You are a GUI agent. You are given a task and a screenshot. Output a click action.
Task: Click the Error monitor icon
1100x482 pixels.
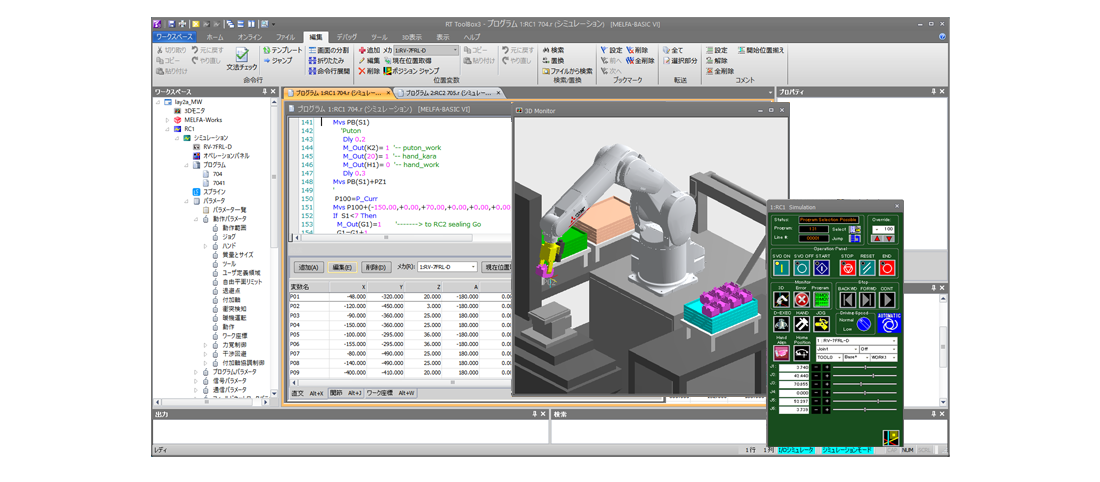click(801, 299)
